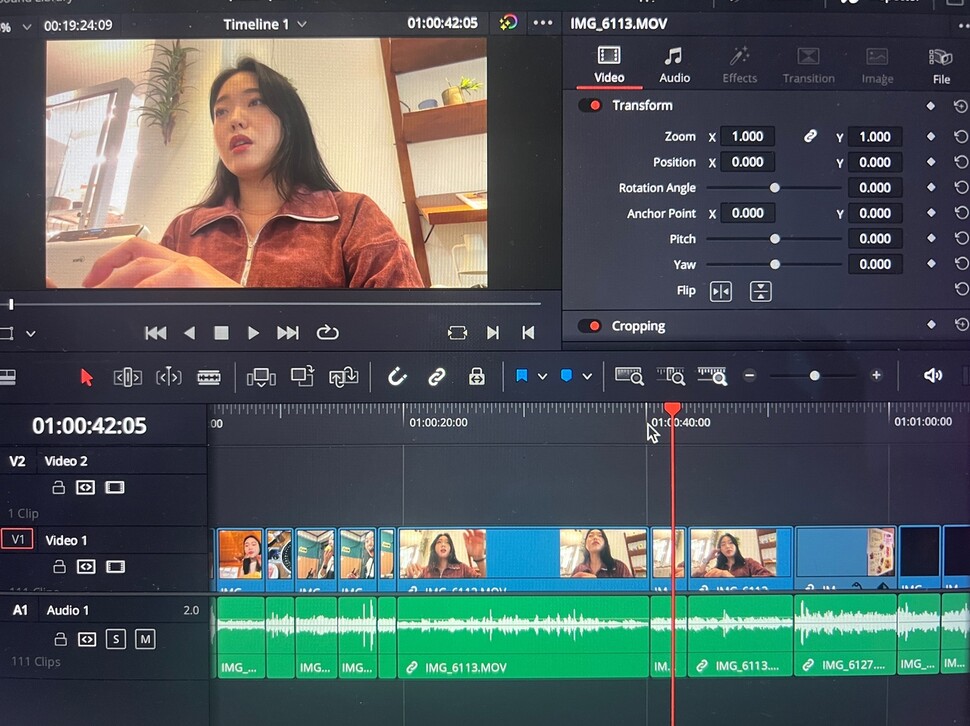Switch to the Audio inspector tab
This screenshot has height=726, width=970.
(674, 64)
